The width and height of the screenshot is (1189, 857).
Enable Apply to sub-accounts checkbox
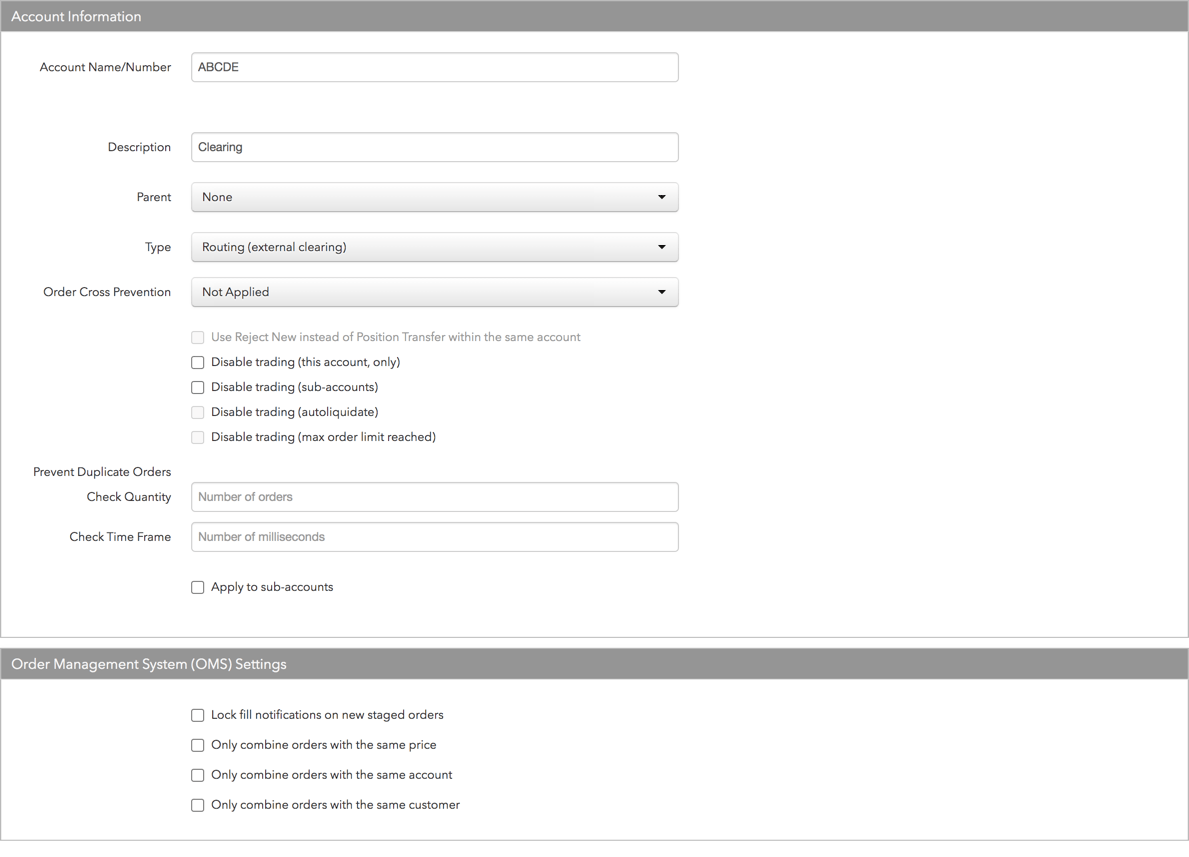(198, 588)
